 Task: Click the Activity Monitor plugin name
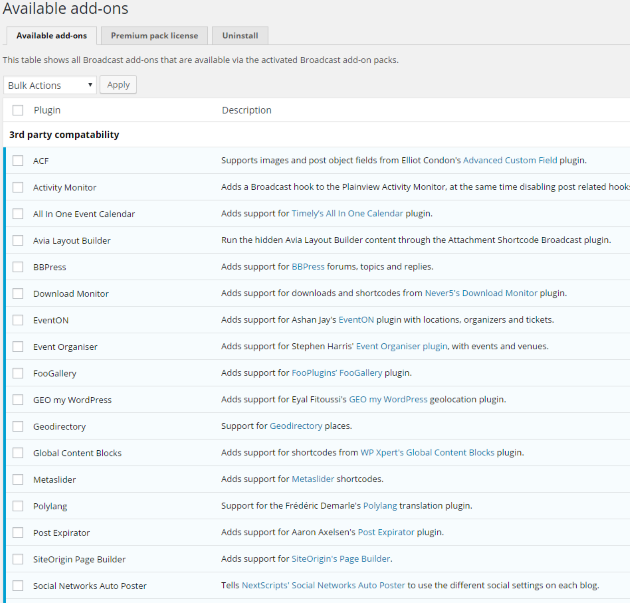pos(65,187)
